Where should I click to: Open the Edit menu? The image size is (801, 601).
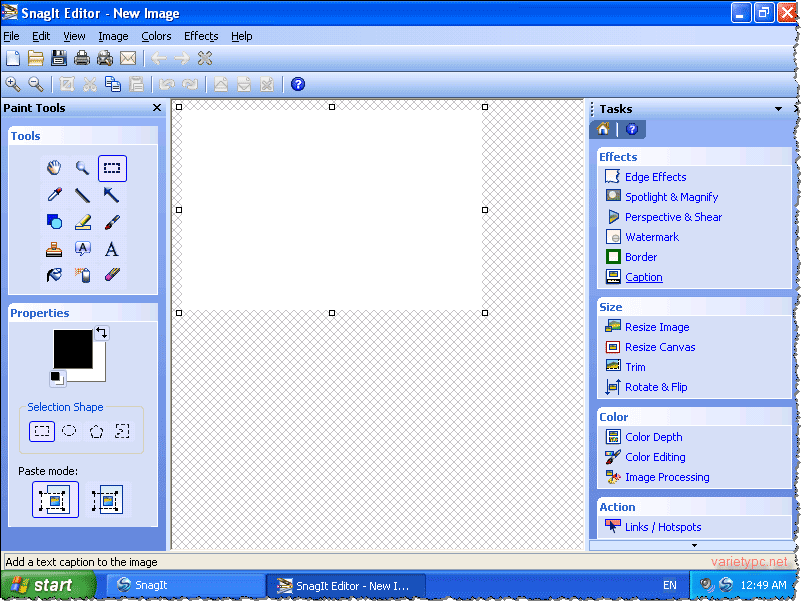(x=41, y=36)
